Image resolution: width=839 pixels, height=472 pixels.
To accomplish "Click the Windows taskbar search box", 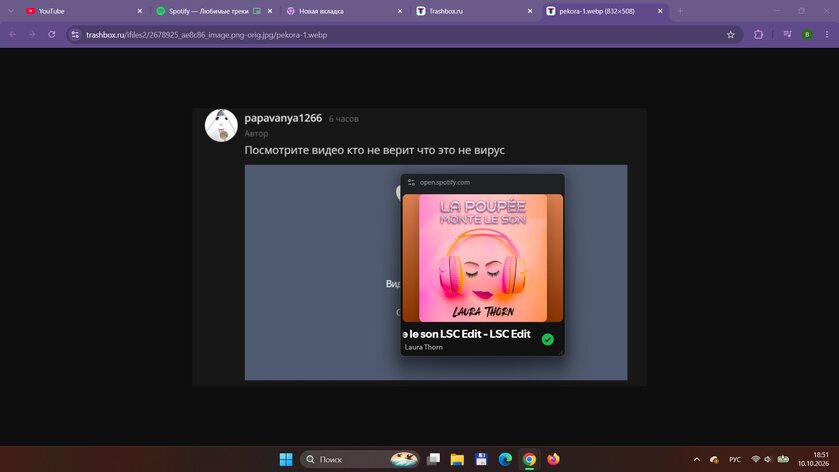I will 360,459.
